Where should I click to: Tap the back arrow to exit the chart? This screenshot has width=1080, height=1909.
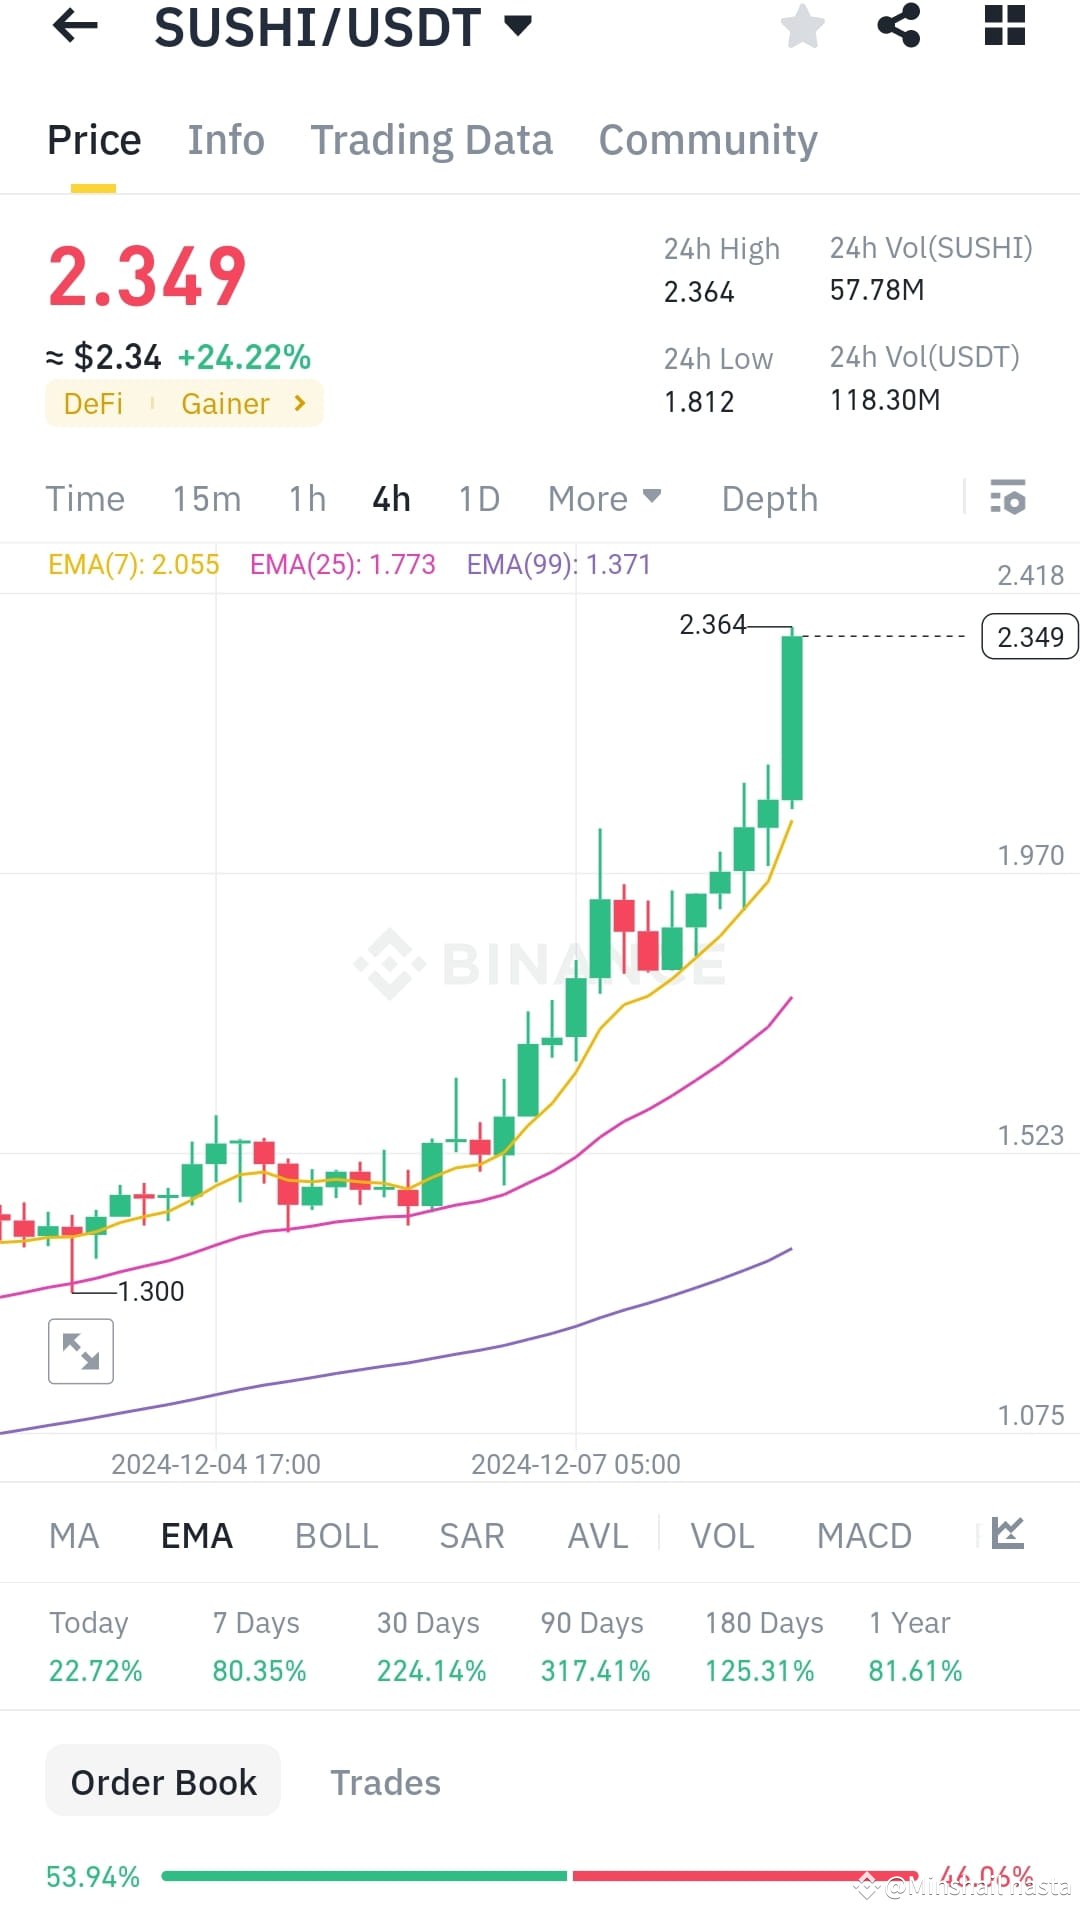[x=75, y=27]
